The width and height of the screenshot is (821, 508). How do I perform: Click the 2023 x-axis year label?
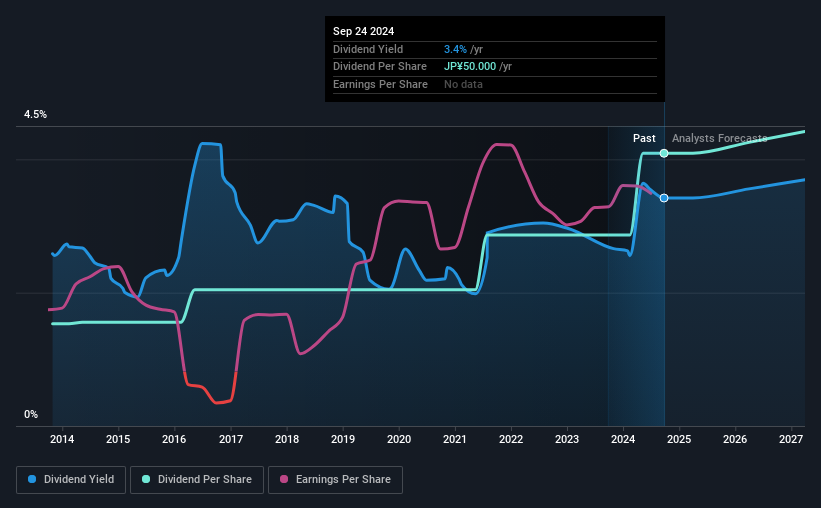pyautogui.click(x=567, y=439)
